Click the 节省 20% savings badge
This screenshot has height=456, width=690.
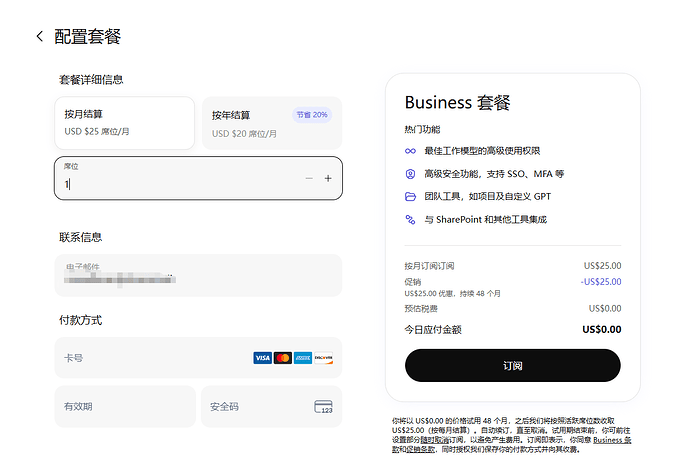[312, 115]
